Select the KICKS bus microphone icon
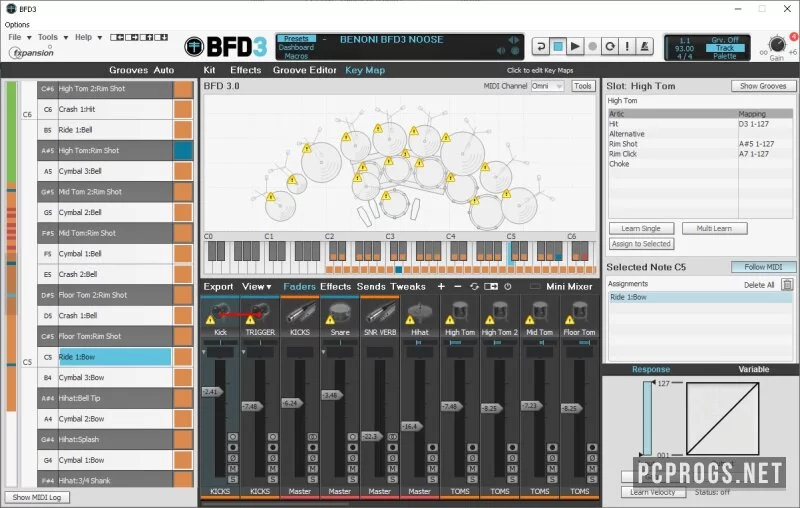 300,311
